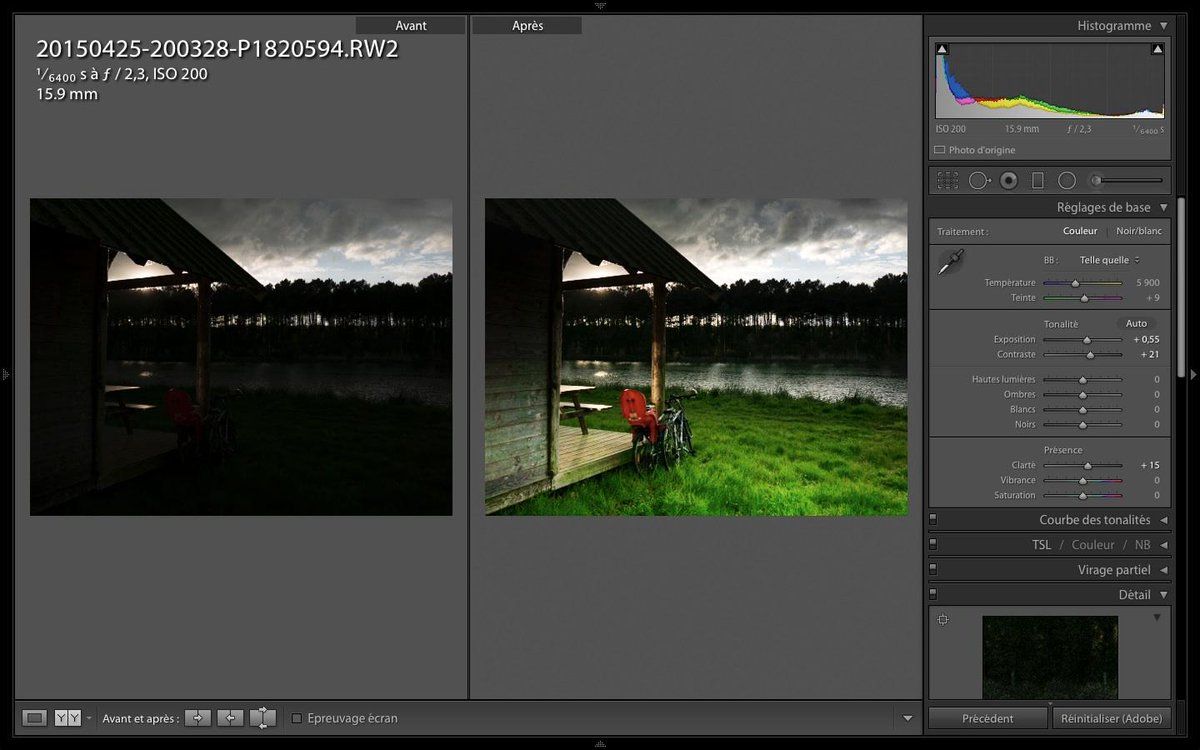Toggle shadow clipping indicator in histogram
Image resolution: width=1200 pixels, height=750 pixels.
point(942,49)
